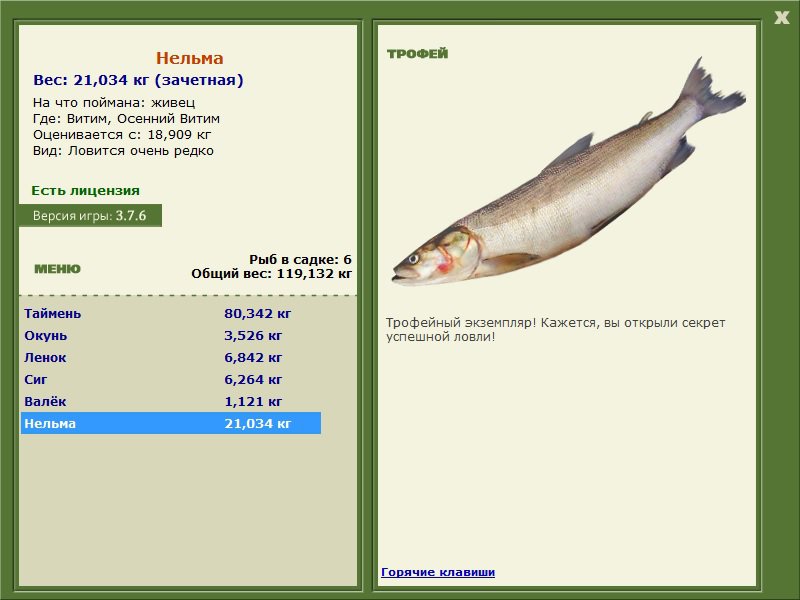Click the nelma fish picture

click(568, 173)
